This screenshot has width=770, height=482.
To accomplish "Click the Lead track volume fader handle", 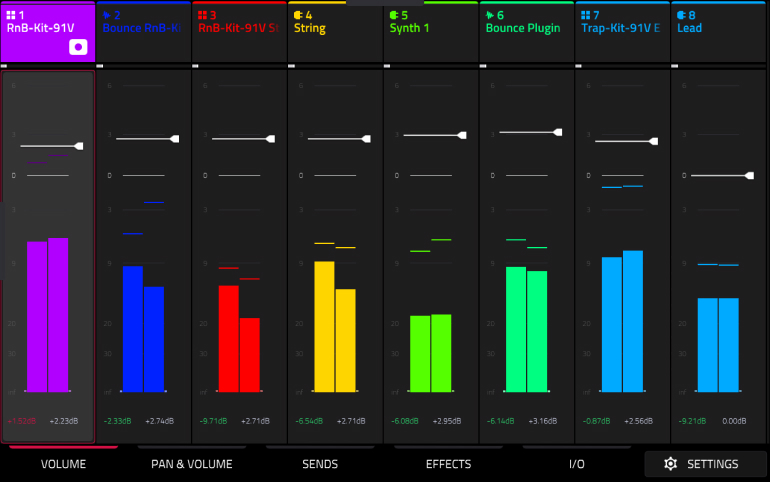I will 749,176.
